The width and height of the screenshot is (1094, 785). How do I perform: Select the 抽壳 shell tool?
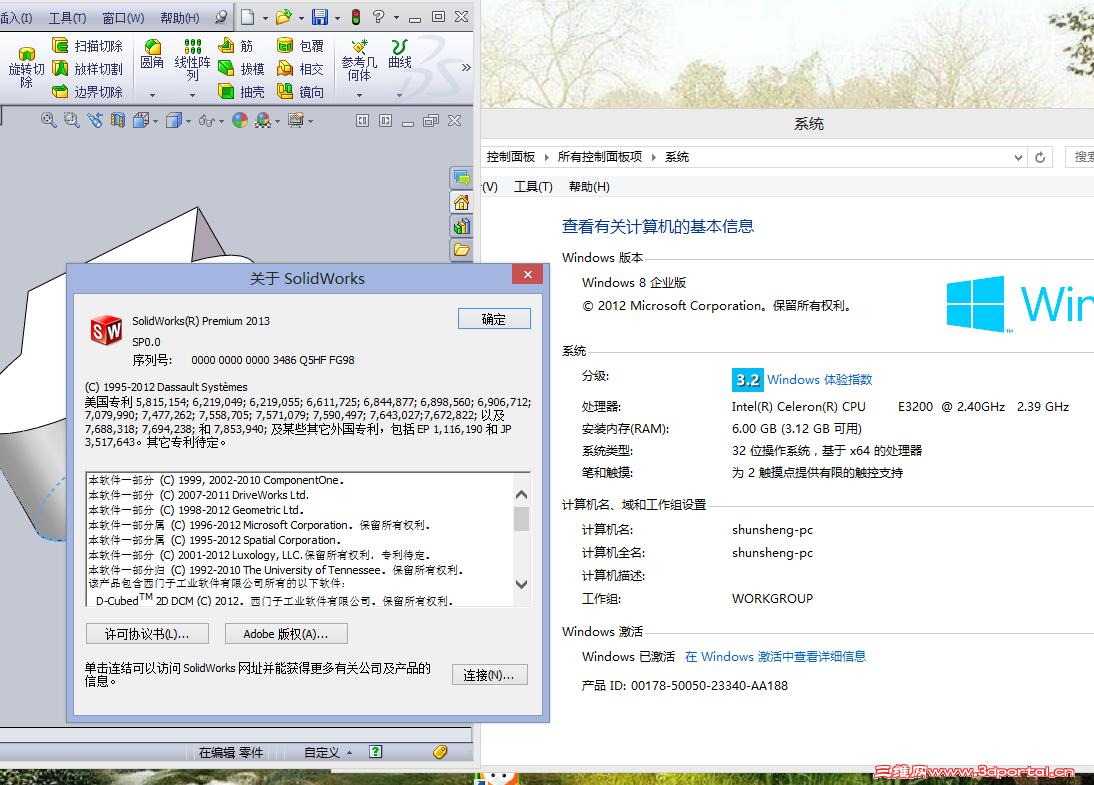click(x=241, y=91)
